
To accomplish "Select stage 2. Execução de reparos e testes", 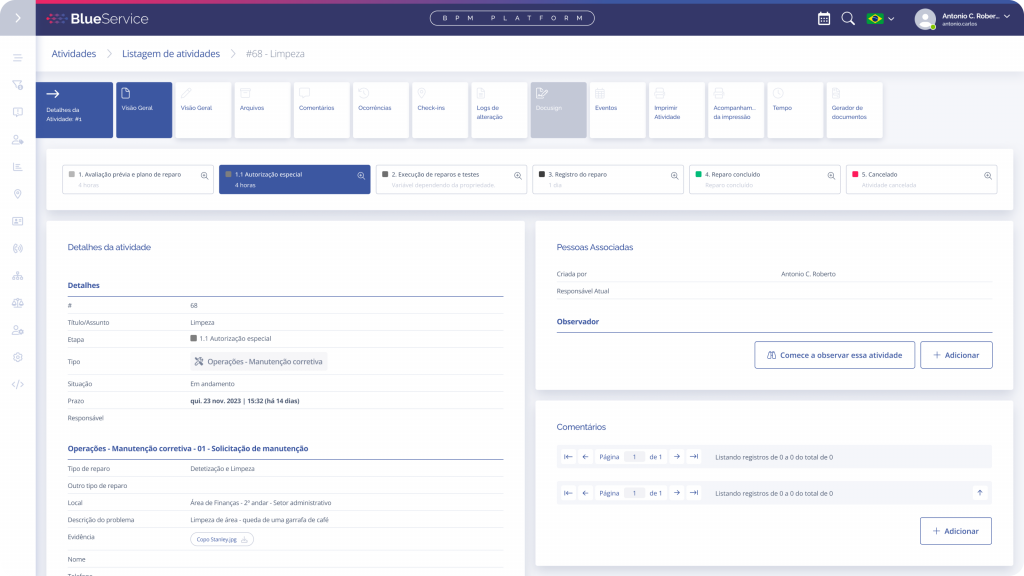I will pos(451,180).
